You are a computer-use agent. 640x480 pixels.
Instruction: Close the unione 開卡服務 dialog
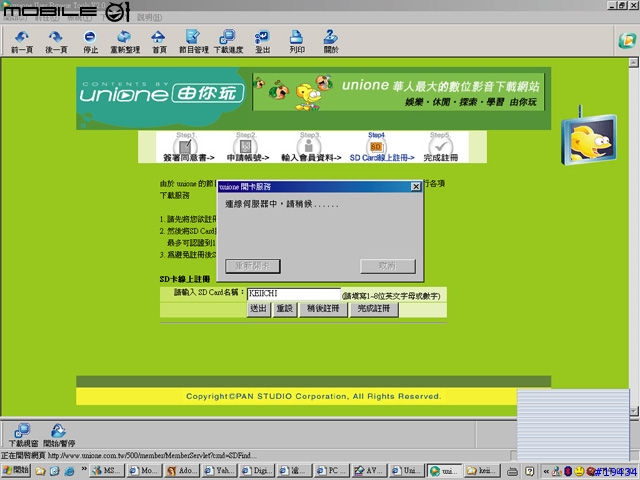[416, 187]
